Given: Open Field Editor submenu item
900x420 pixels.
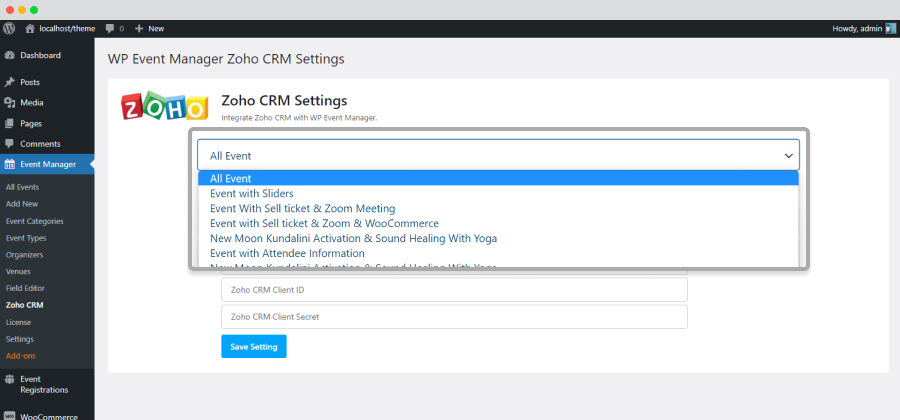Looking at the screenshot, I should click(25, 288).
